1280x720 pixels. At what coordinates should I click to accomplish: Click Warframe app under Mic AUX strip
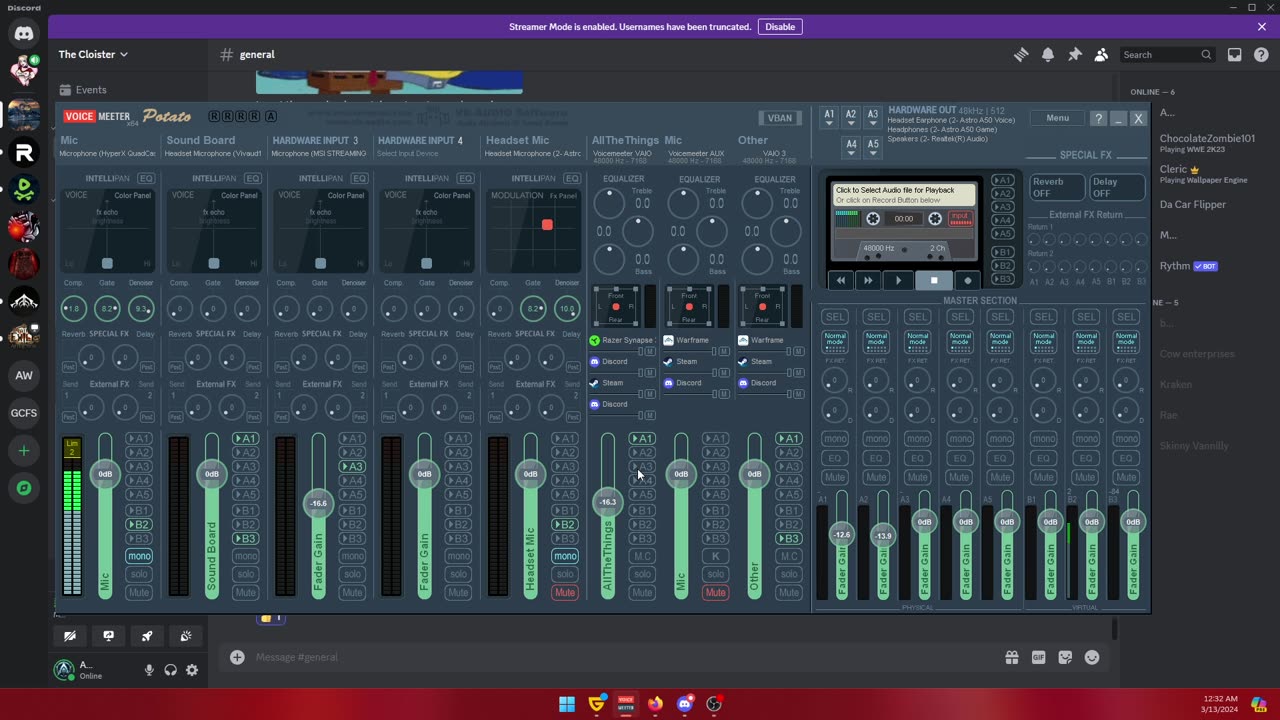click(x=687, y=340)
